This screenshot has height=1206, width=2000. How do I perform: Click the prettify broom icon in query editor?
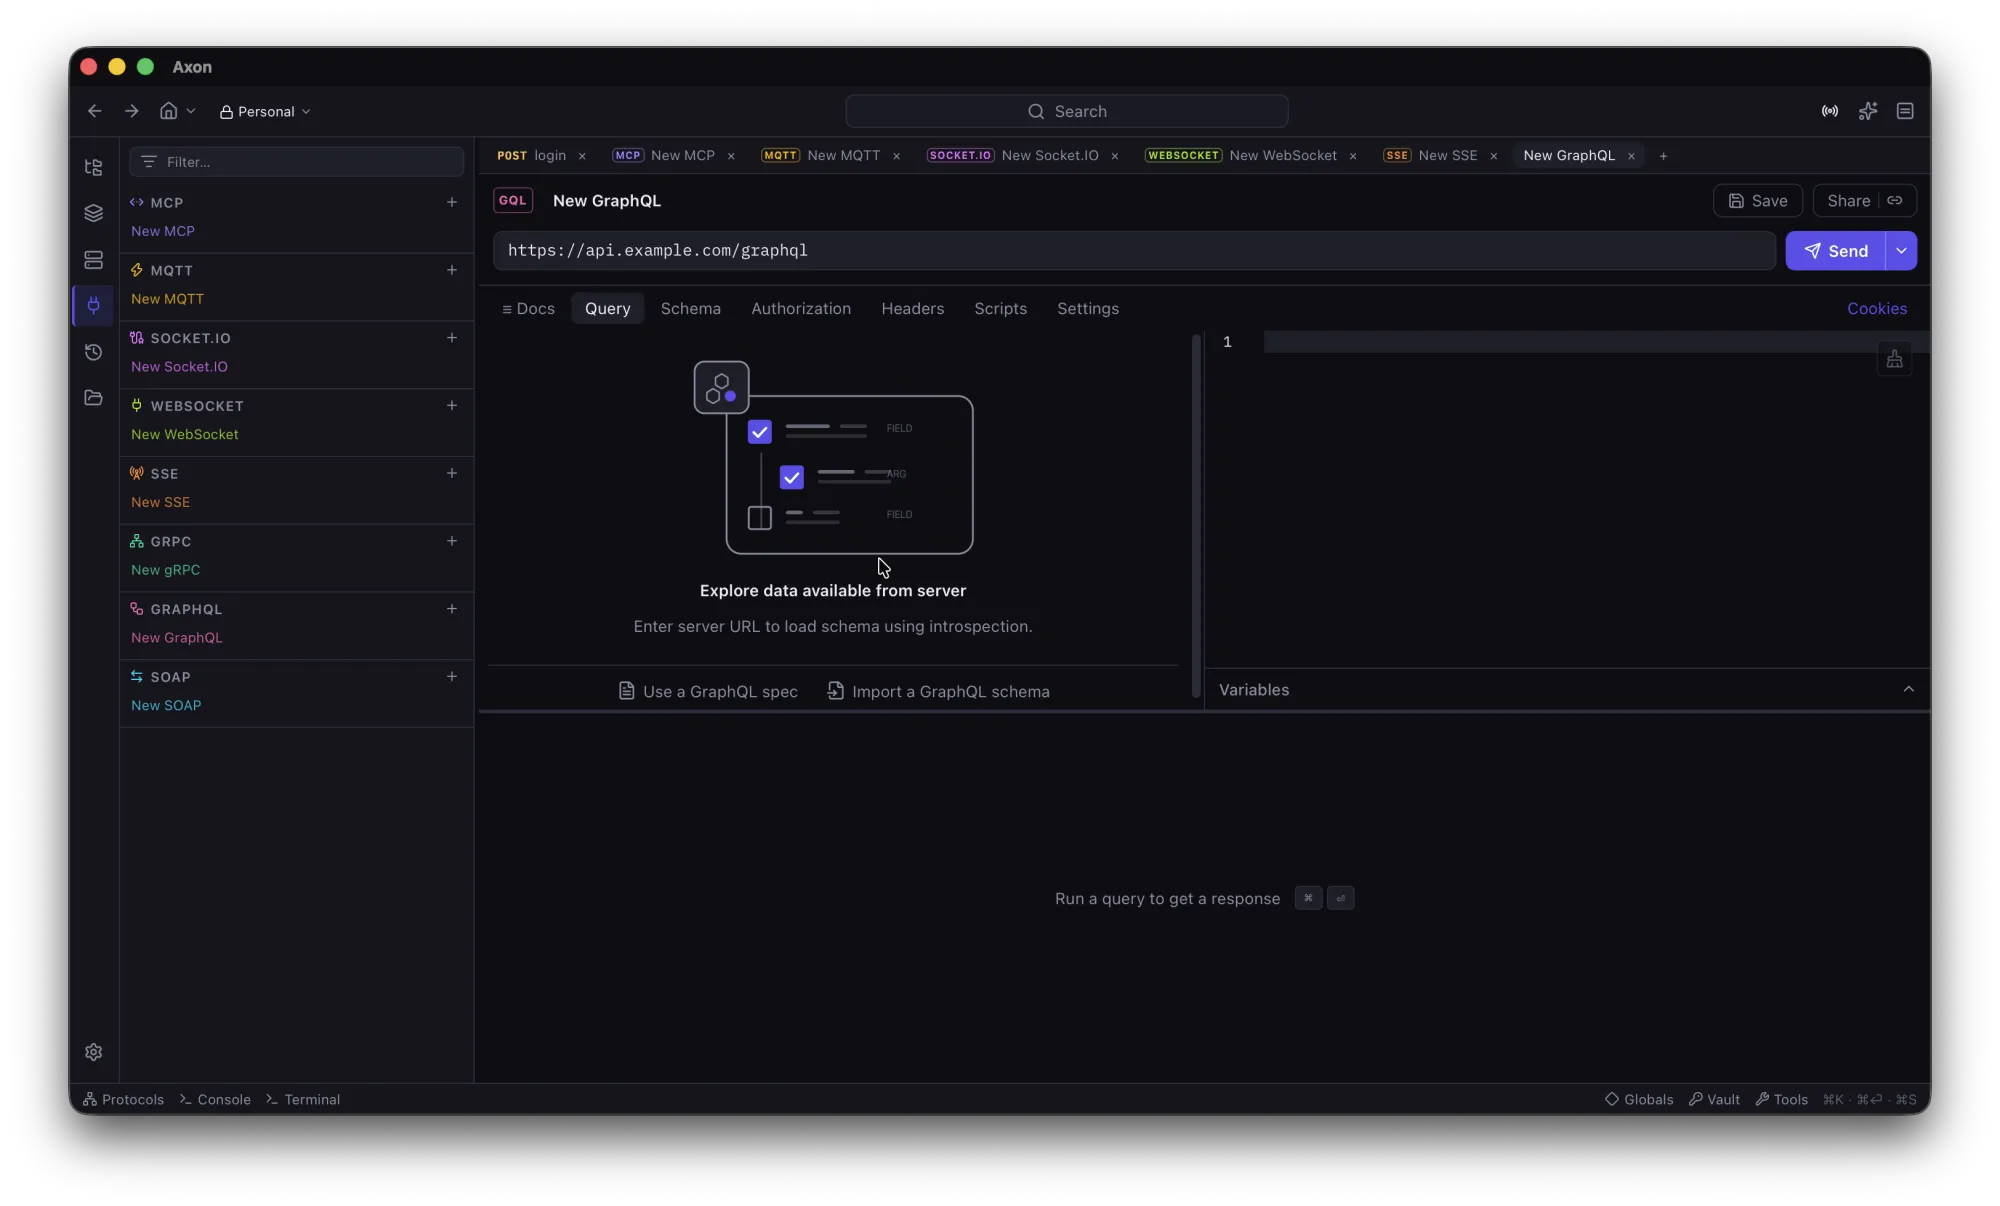pos(1894,359)
